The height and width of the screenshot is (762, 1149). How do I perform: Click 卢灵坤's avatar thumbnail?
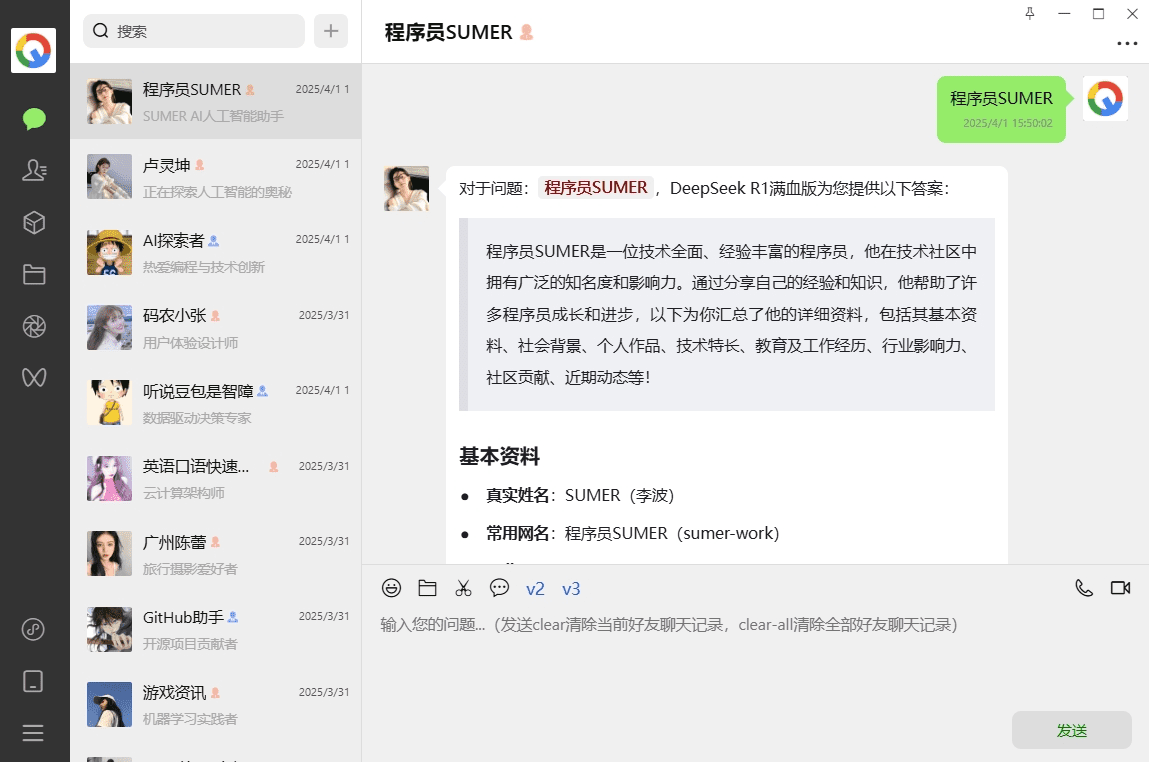(x=109, y=177)
